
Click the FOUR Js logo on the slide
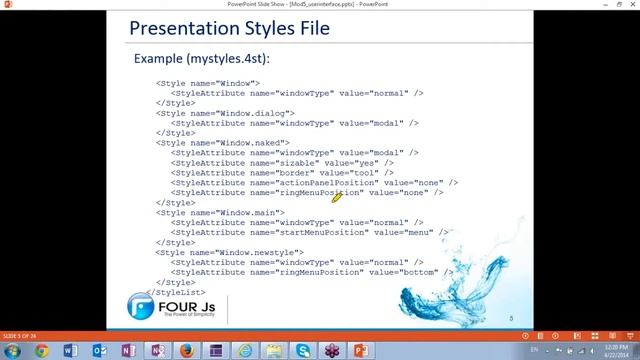click(171, 306)
